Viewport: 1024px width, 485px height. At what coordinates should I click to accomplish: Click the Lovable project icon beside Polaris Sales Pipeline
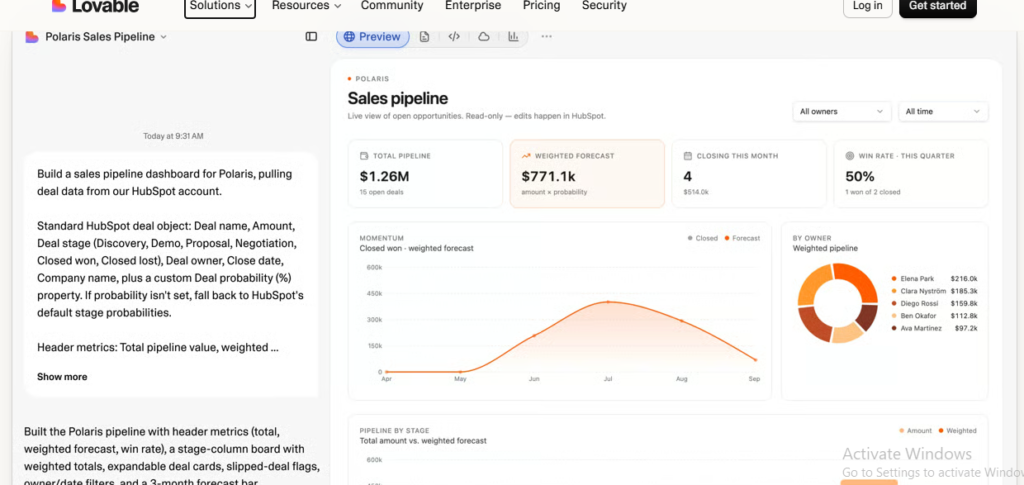tap(32, 37)
